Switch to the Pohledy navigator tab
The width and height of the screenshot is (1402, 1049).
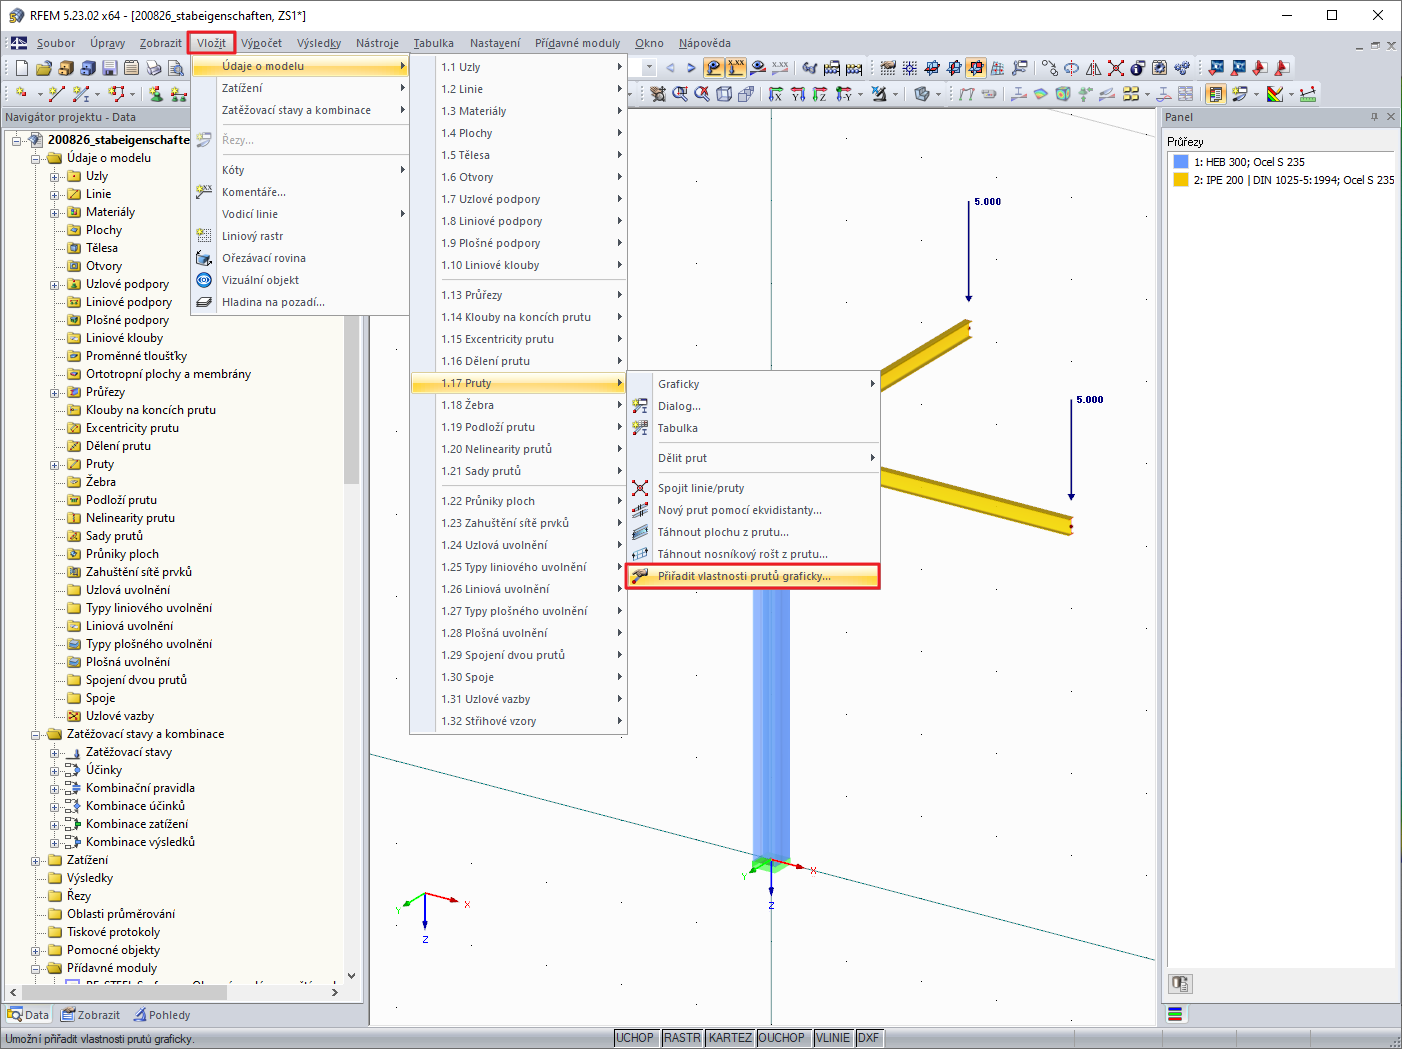162,1015
